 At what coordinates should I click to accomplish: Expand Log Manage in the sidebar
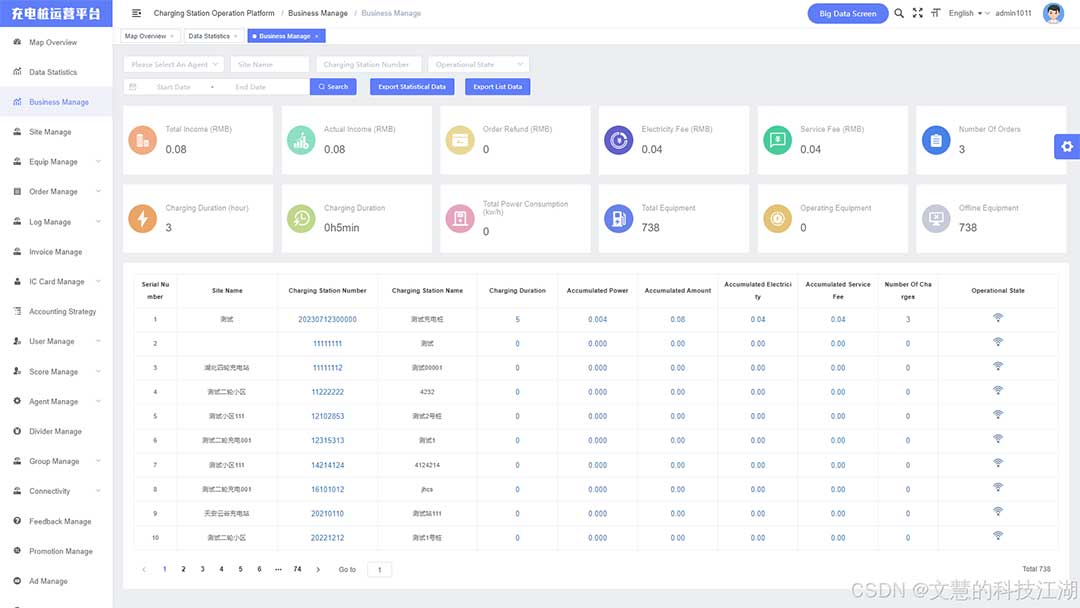coord(56,222)
